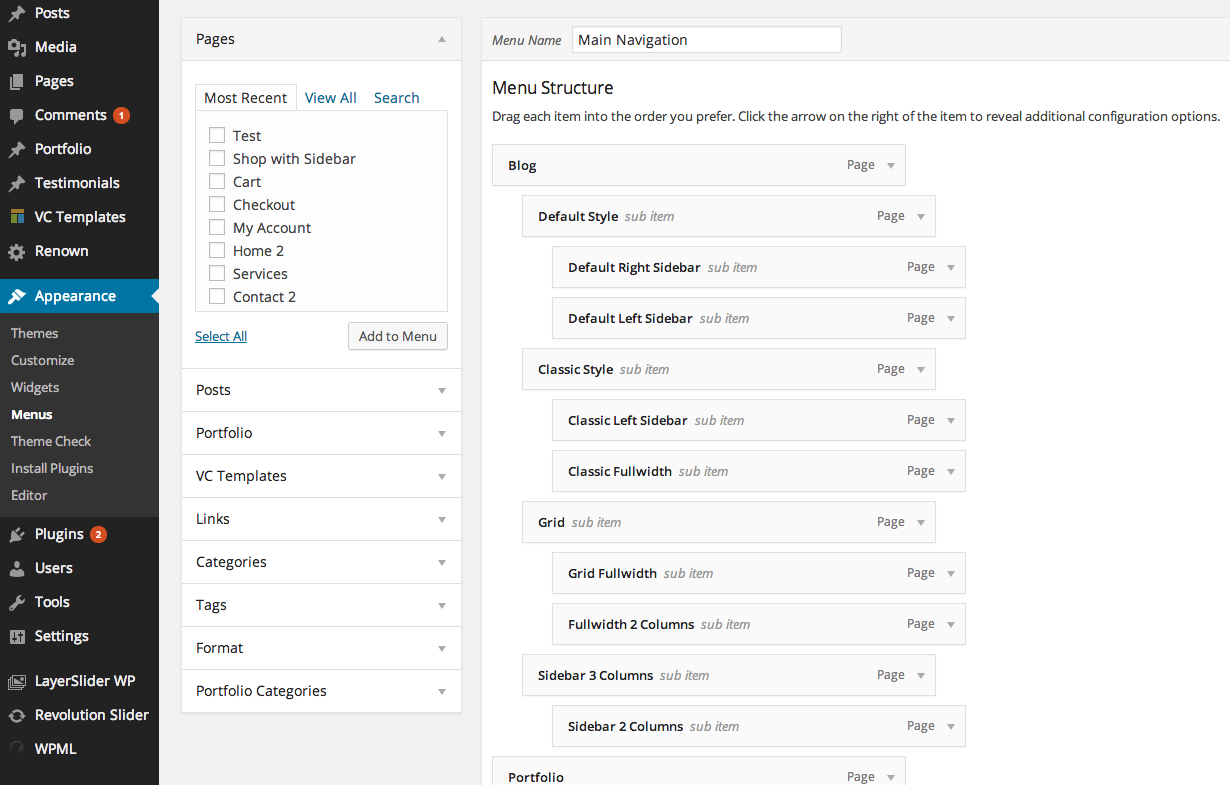This screenshot has height=785, width=1230.
Task: Open Revolution Slider via its refresh icon
Action: (x=17, y=715)
